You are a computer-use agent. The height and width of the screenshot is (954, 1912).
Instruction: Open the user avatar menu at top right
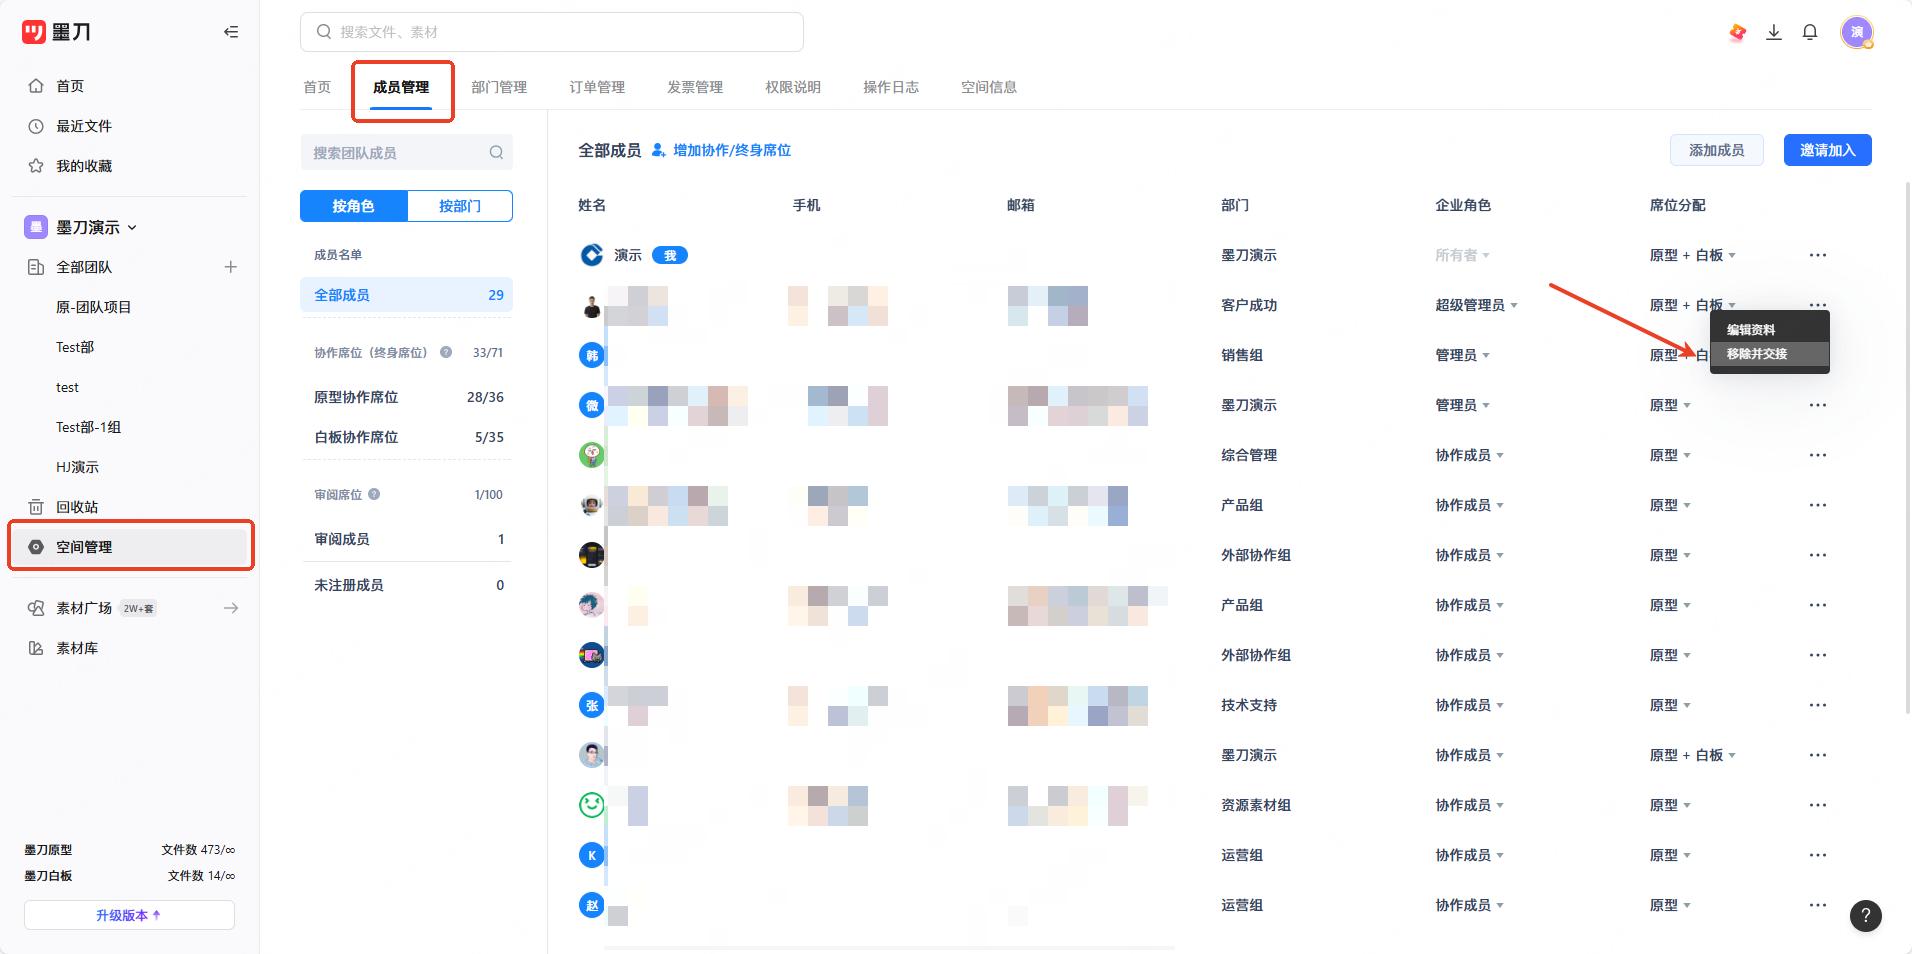(x=1857, y=32)
